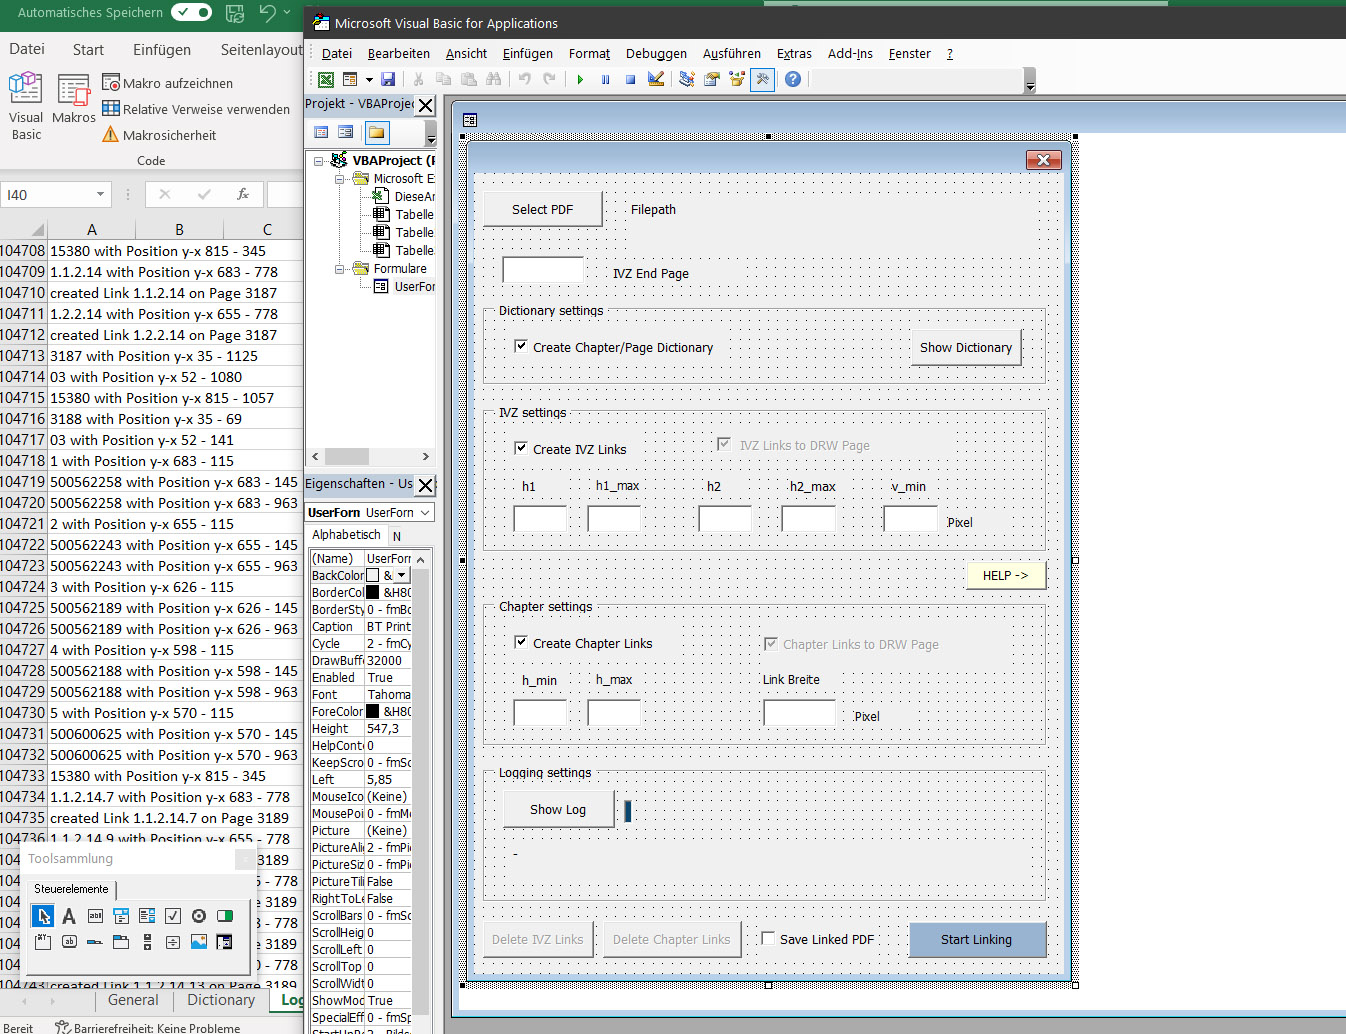This screenshot has width=1346, height=1034.
Task: Toggle Create Chapter/Page Dictionary checkbox
Action: click(521, 346)
